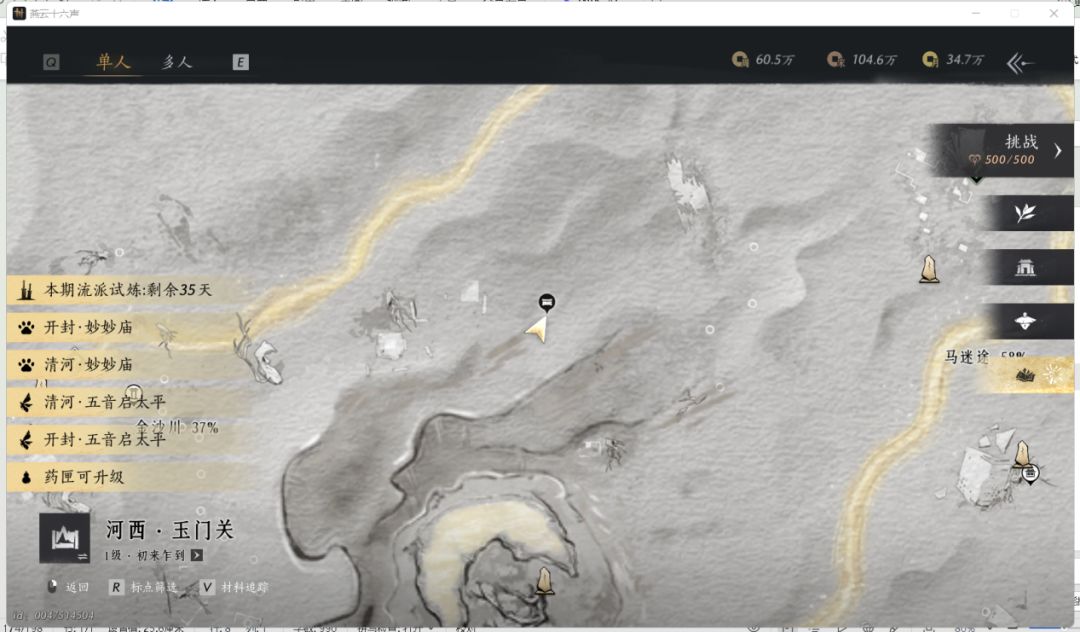
Task: Open the 清河·妙妙庙 entry
Action: [129, 364]
